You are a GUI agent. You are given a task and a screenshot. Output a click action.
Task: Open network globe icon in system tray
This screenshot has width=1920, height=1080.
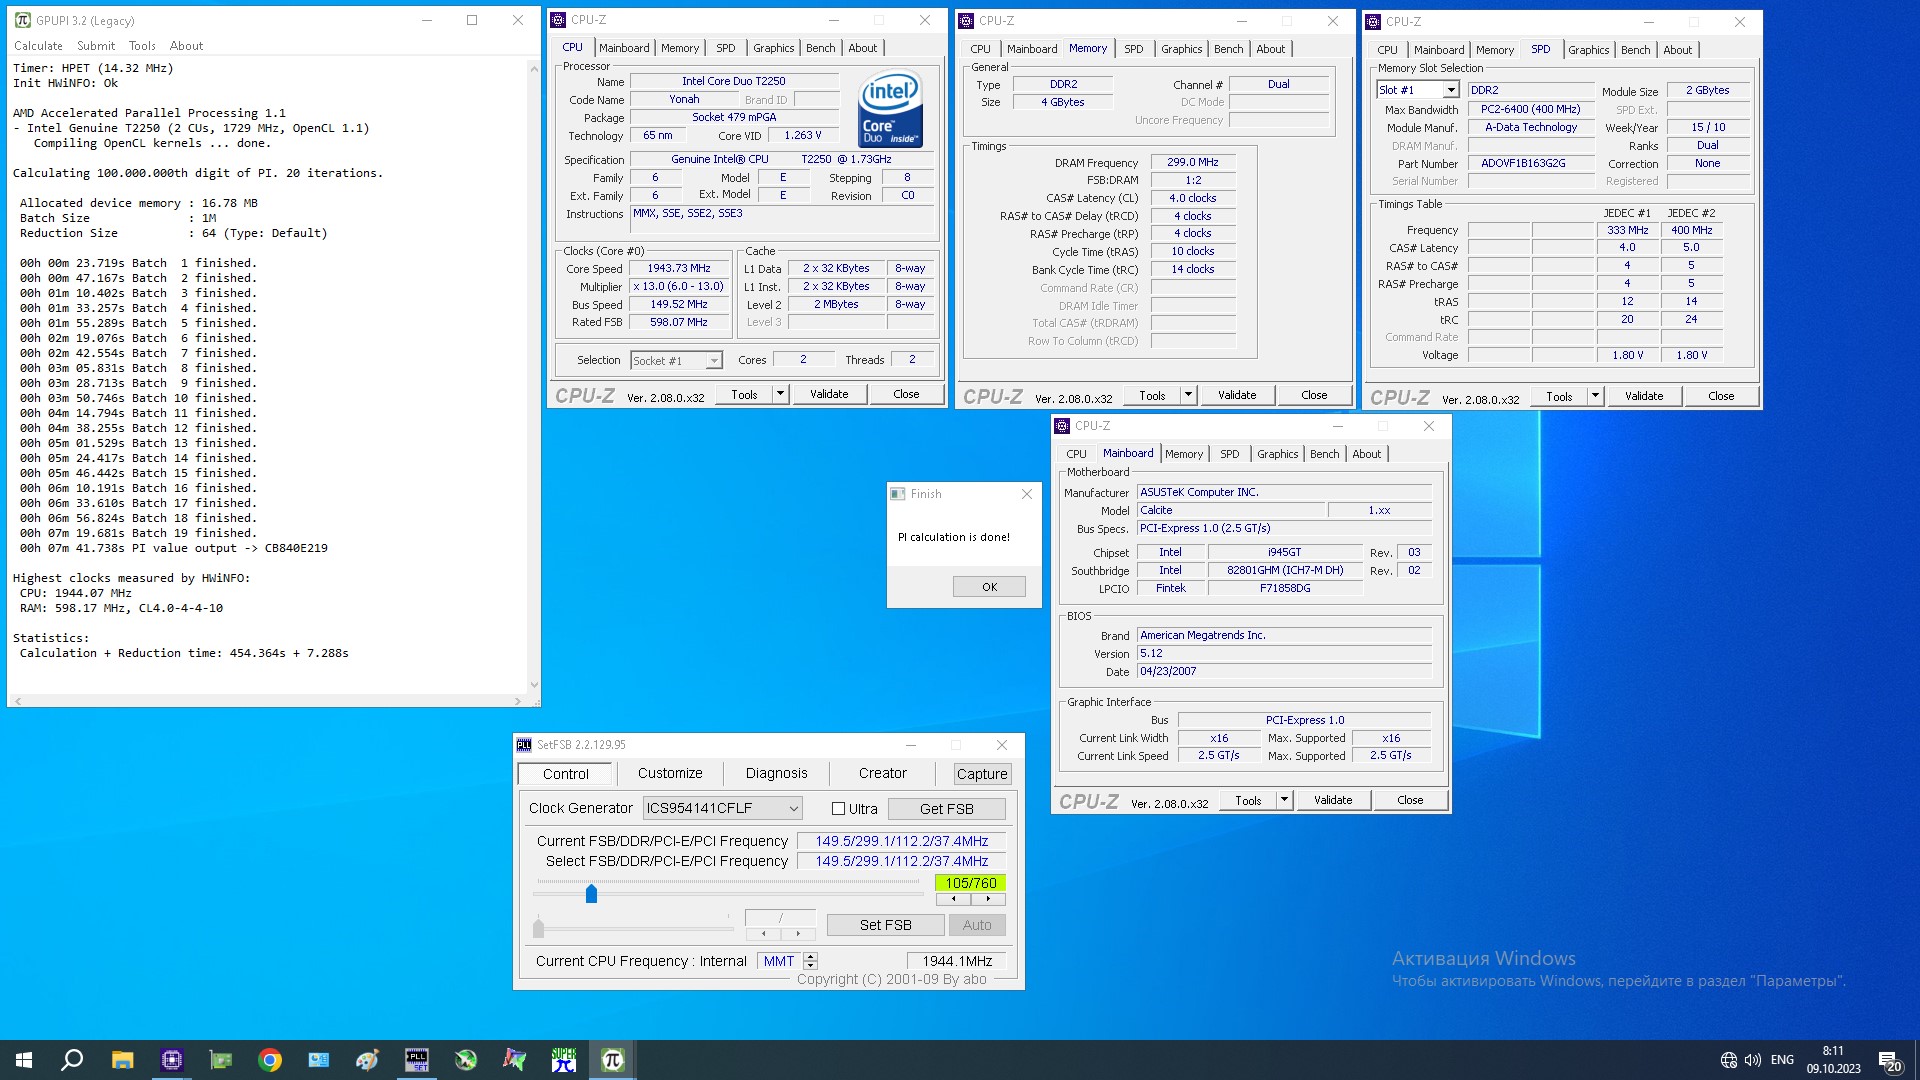1728,1060
